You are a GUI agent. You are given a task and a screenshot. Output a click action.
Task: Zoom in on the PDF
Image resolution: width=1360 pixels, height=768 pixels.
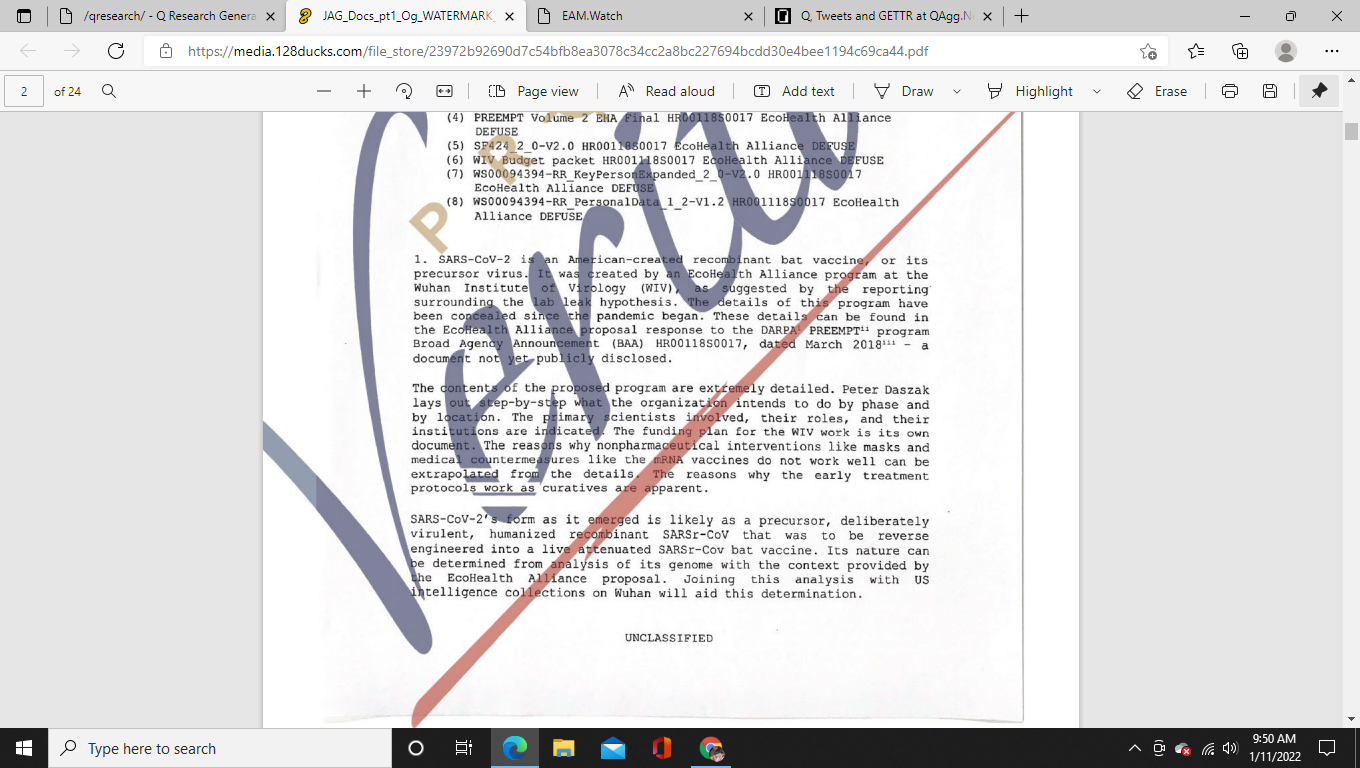click(364, 91)
